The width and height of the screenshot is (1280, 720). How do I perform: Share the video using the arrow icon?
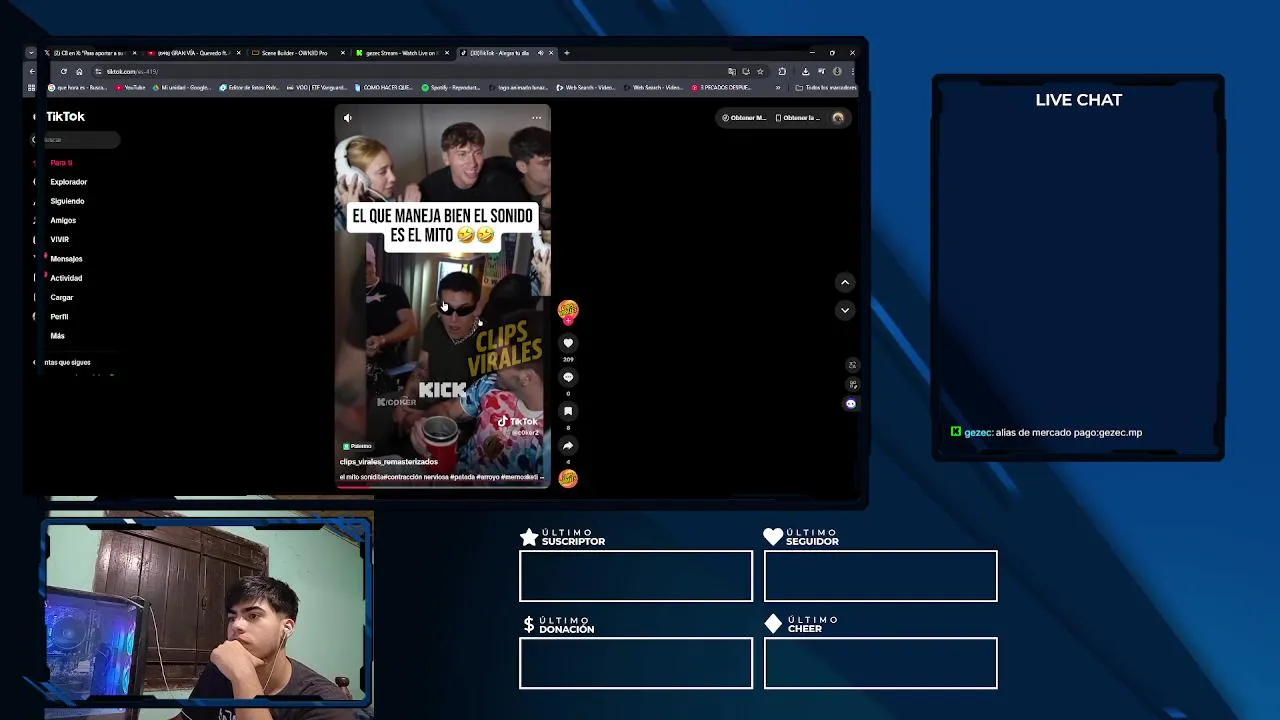click(568, 446)
